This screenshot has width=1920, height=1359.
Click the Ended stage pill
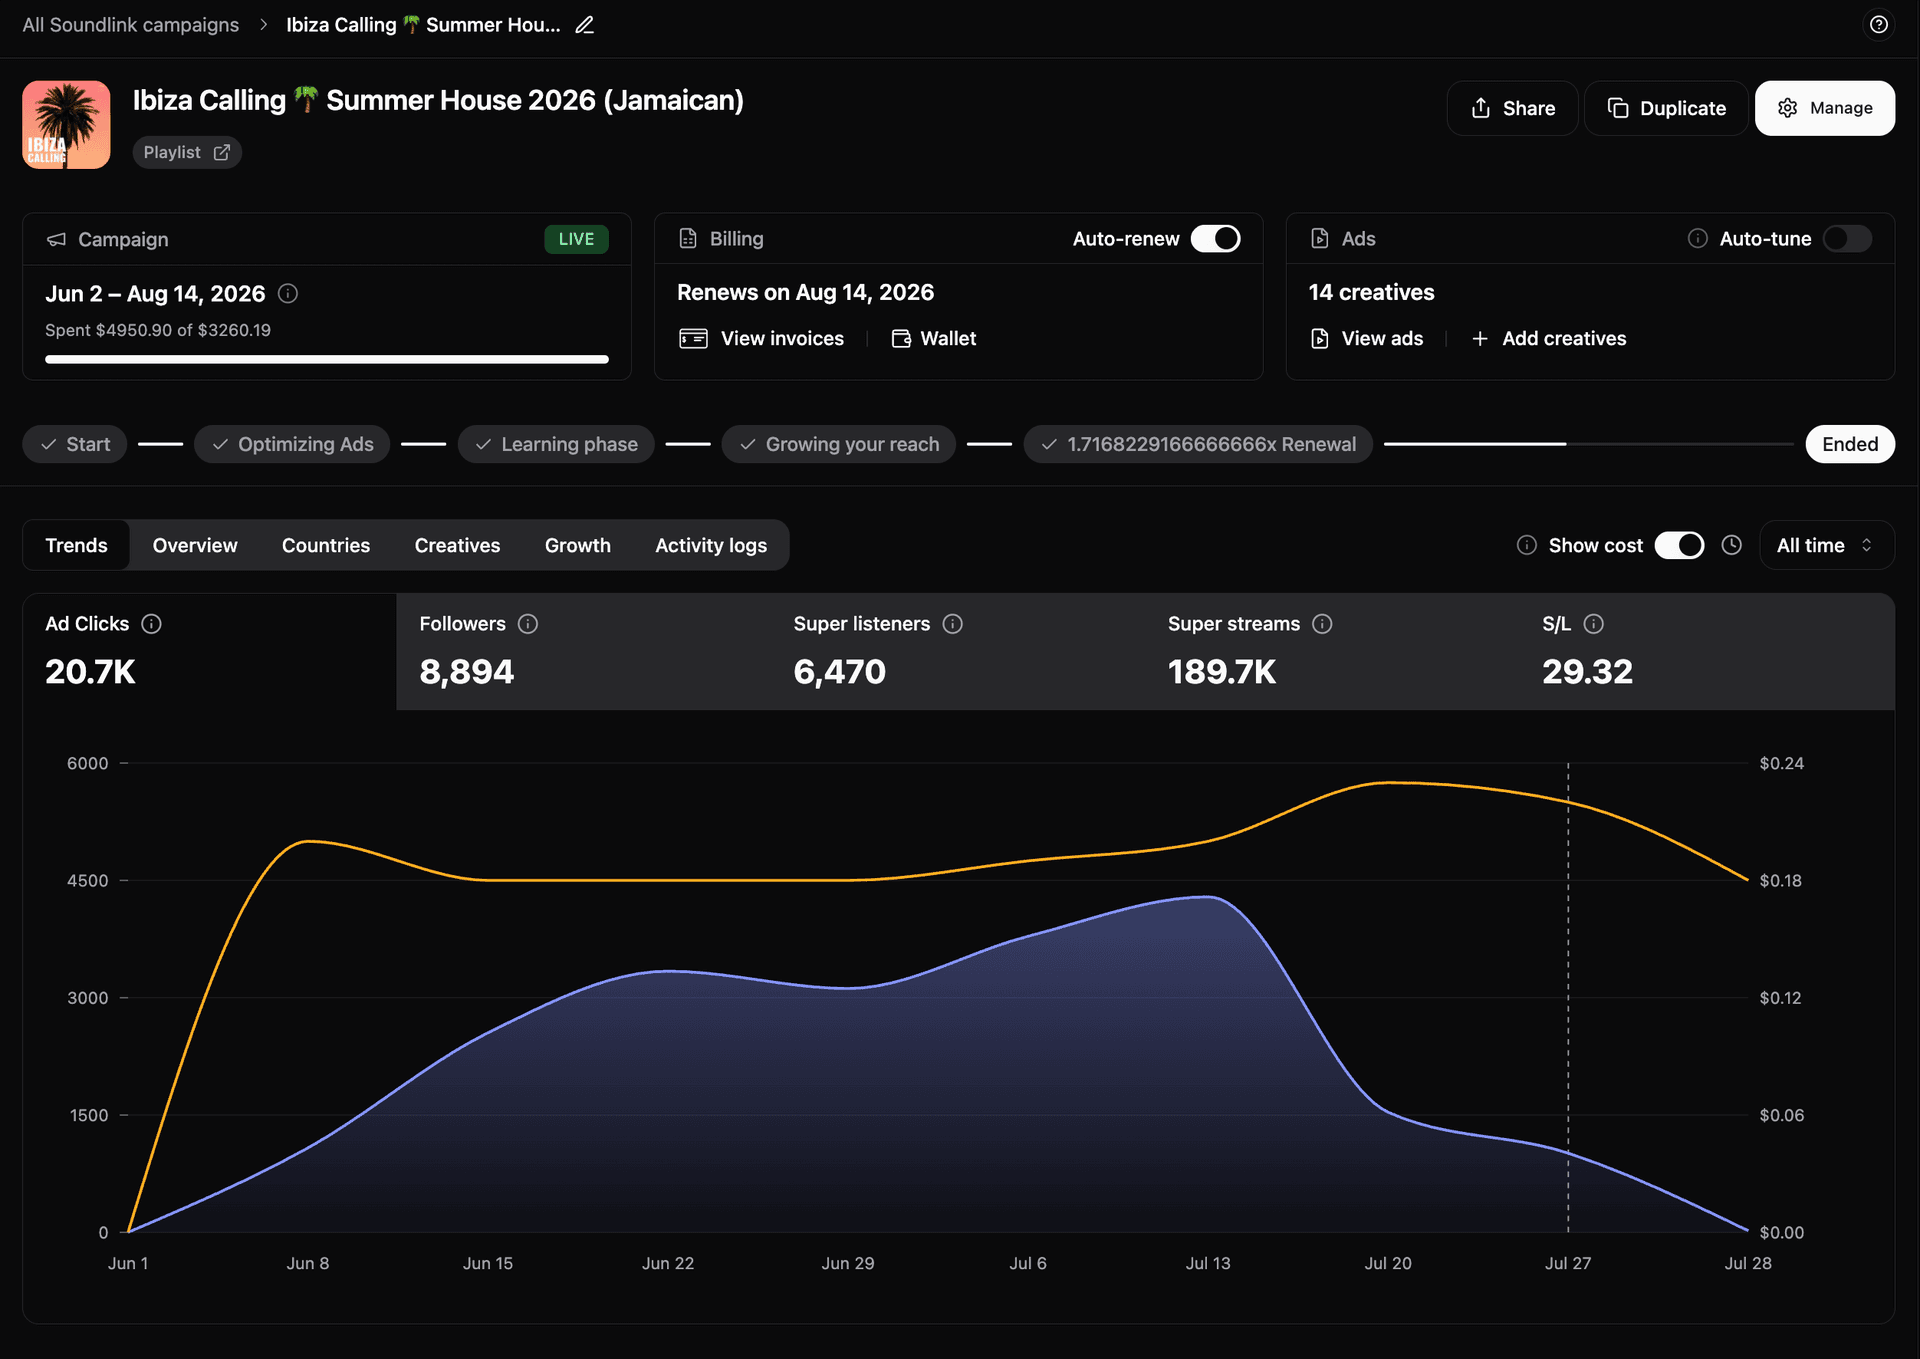pyautogui.click(x=1850, y=444)
